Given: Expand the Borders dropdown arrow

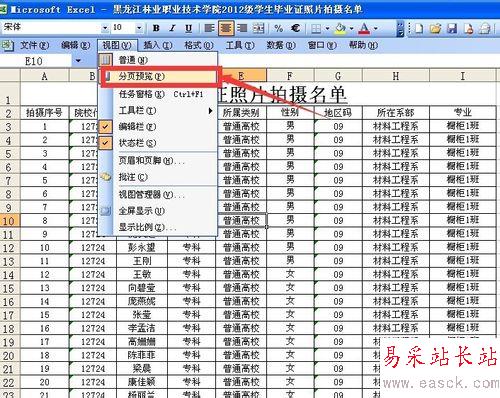Looking at the screenshot, I should pos(327,29).
